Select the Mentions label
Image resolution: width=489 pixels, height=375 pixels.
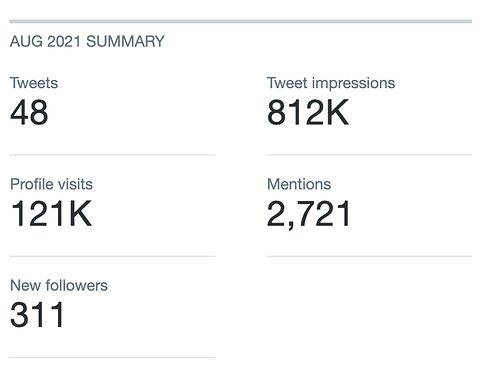coord(299,184)
